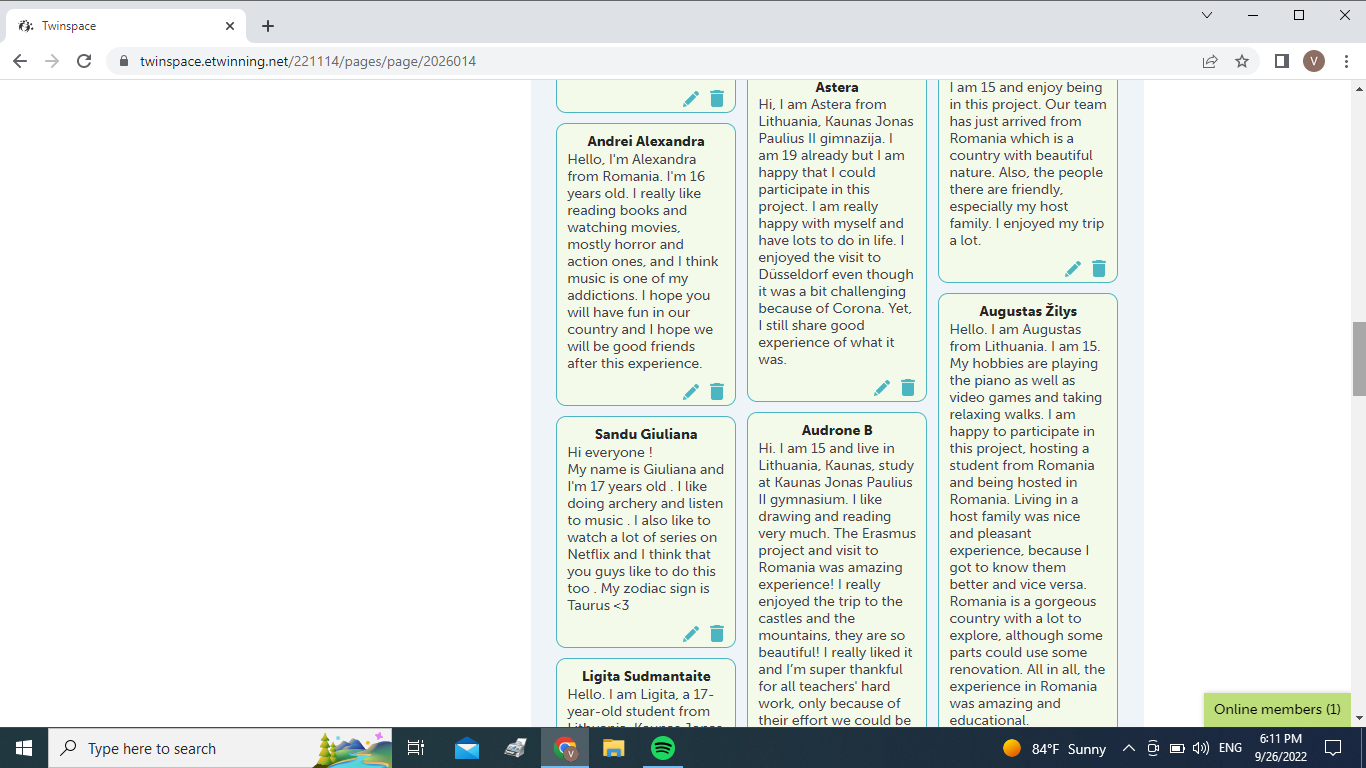Open Mail app on taskbar

467,748
